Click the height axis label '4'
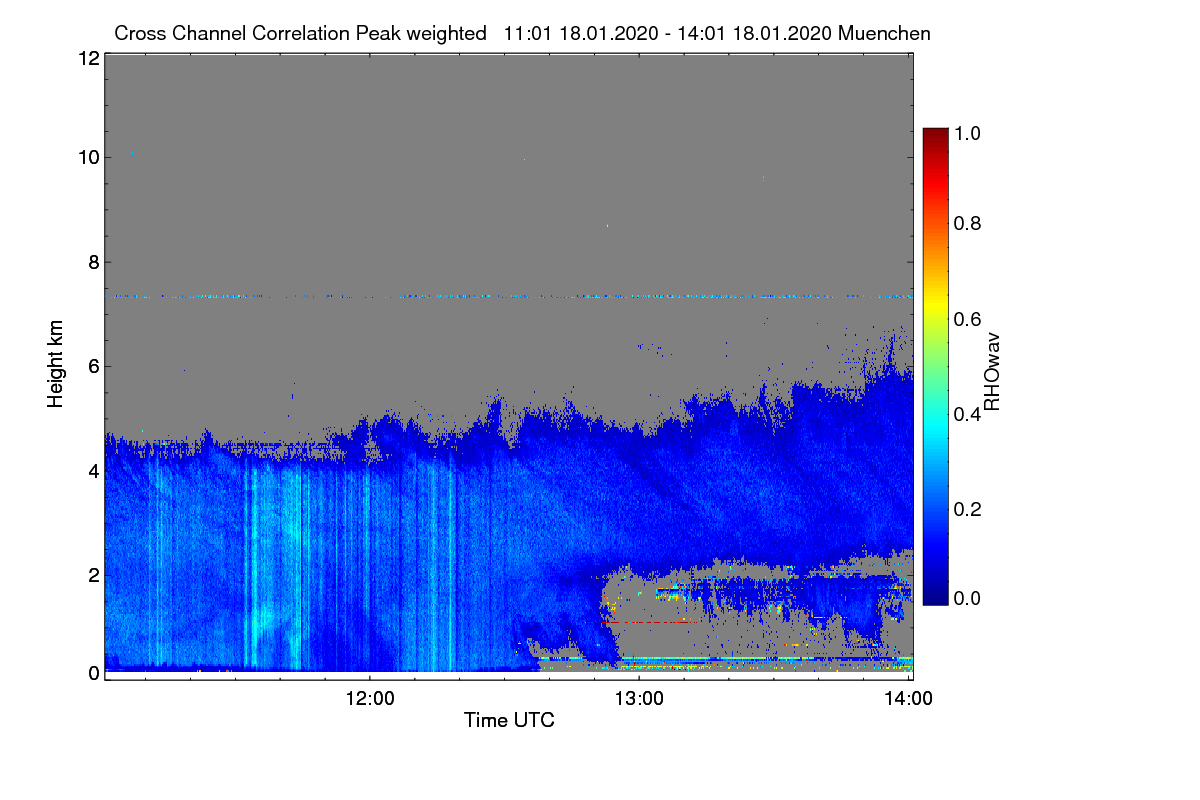The height and width of the screenshot is (800, 1200). point(93,470)
